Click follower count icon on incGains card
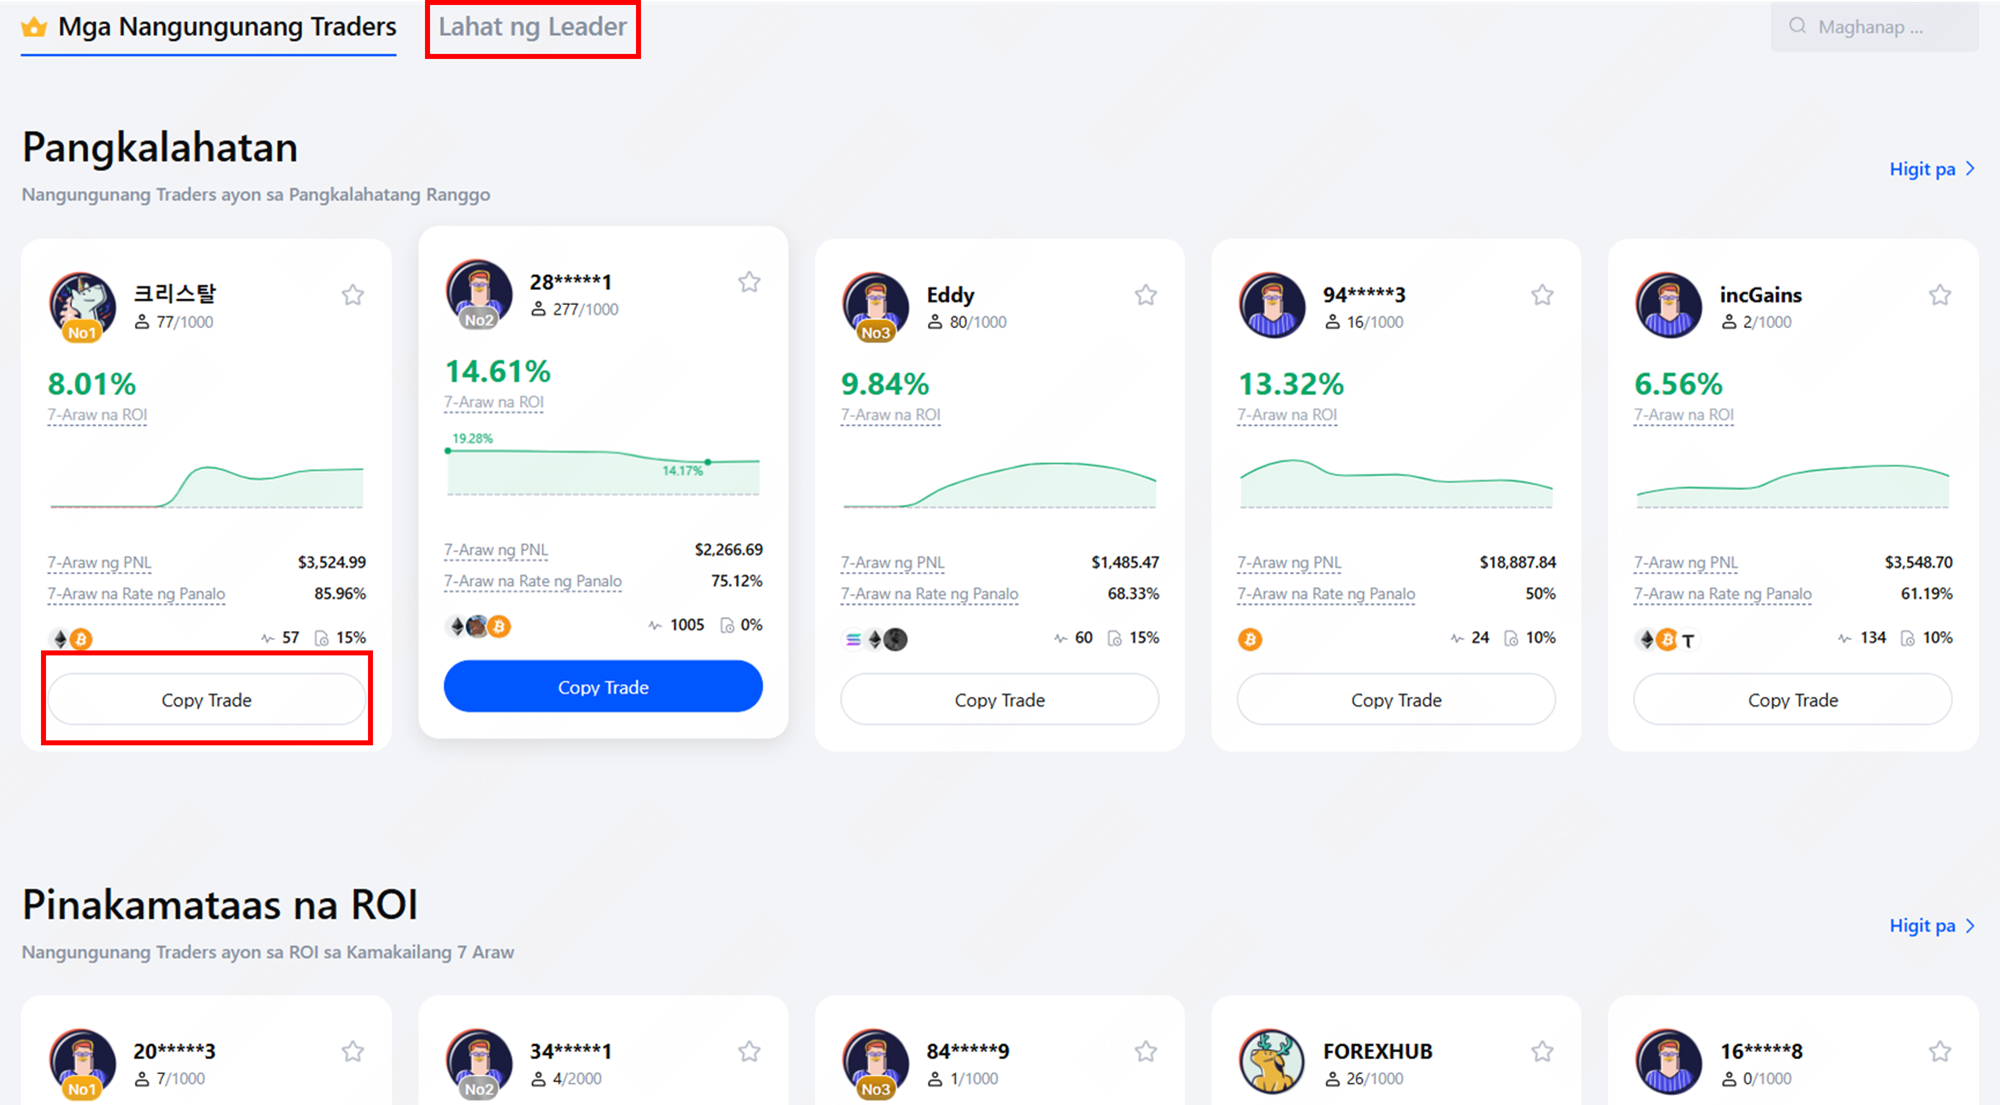This screenshot has height=1105, width=2000. 1728,322
